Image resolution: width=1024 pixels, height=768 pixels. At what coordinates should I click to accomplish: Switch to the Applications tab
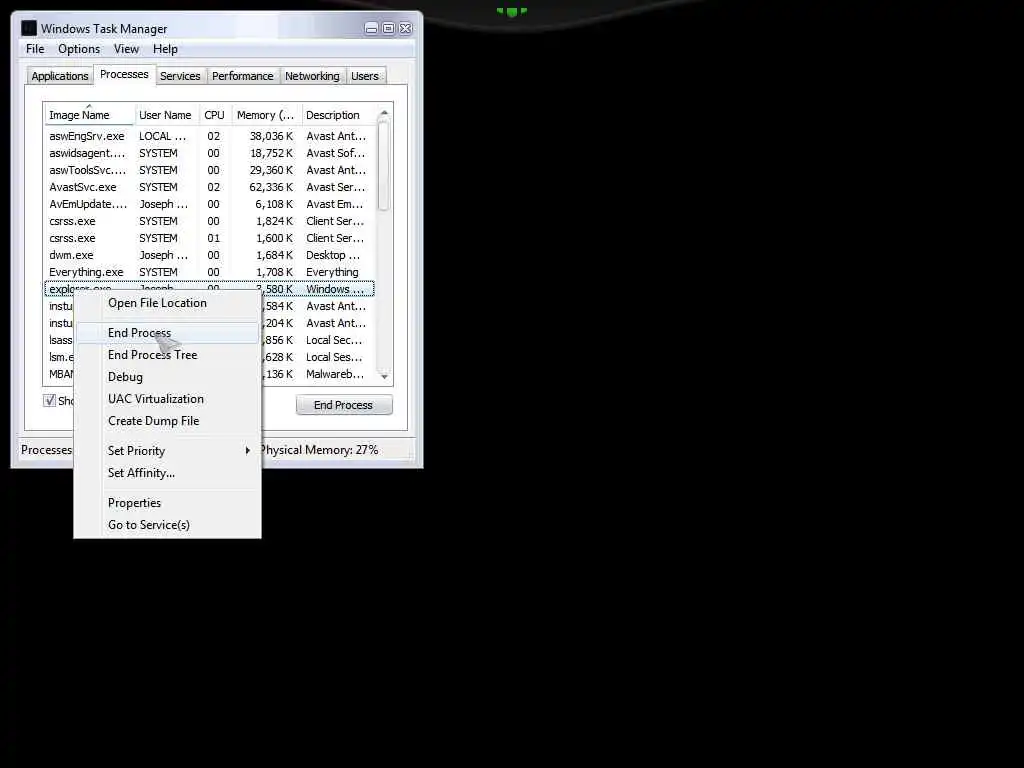59,76
